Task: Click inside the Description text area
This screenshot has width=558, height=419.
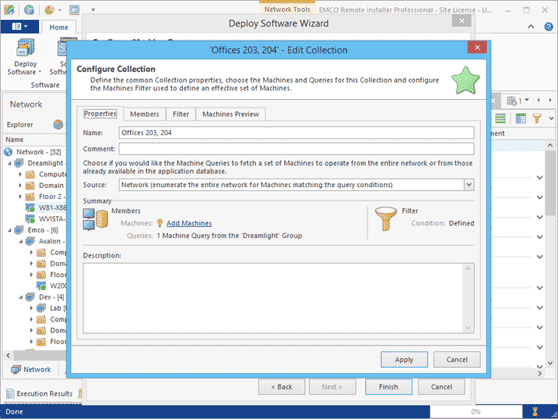Action: point(273,298)
